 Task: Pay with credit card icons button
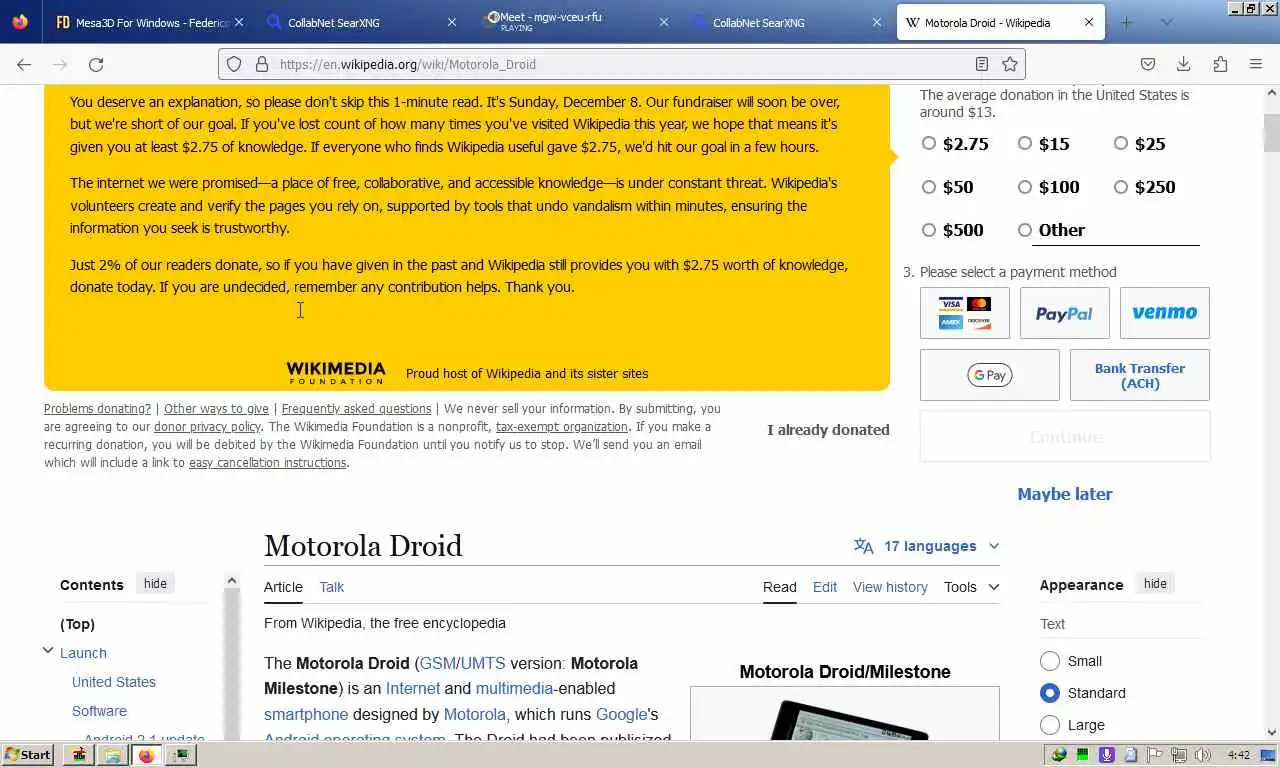click(x=965, y=313)
